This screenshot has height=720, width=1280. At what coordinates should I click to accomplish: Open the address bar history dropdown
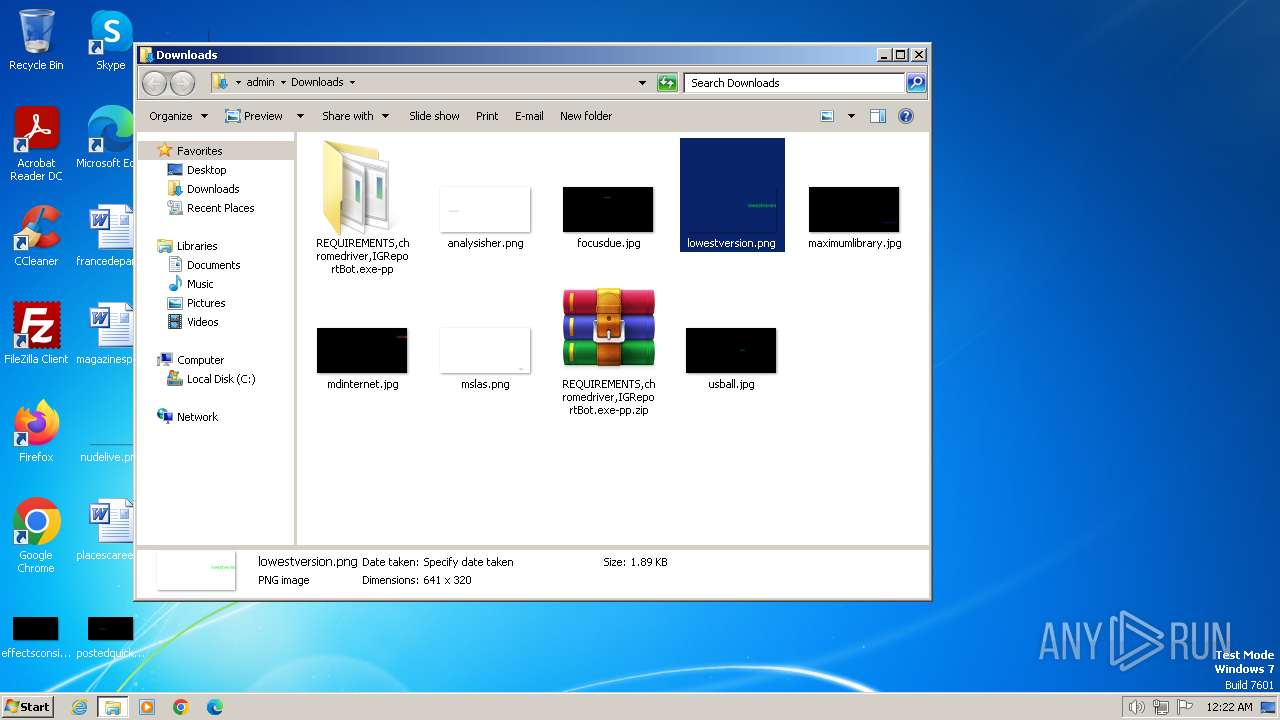[x=642, y=83]
